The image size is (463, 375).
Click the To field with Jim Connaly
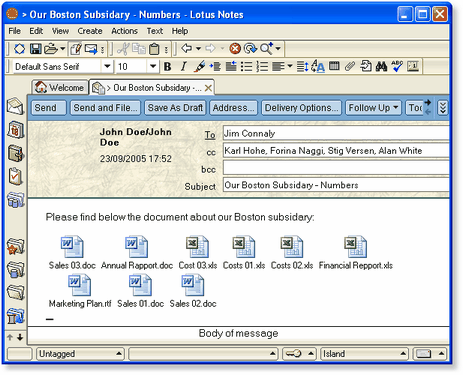336,134
